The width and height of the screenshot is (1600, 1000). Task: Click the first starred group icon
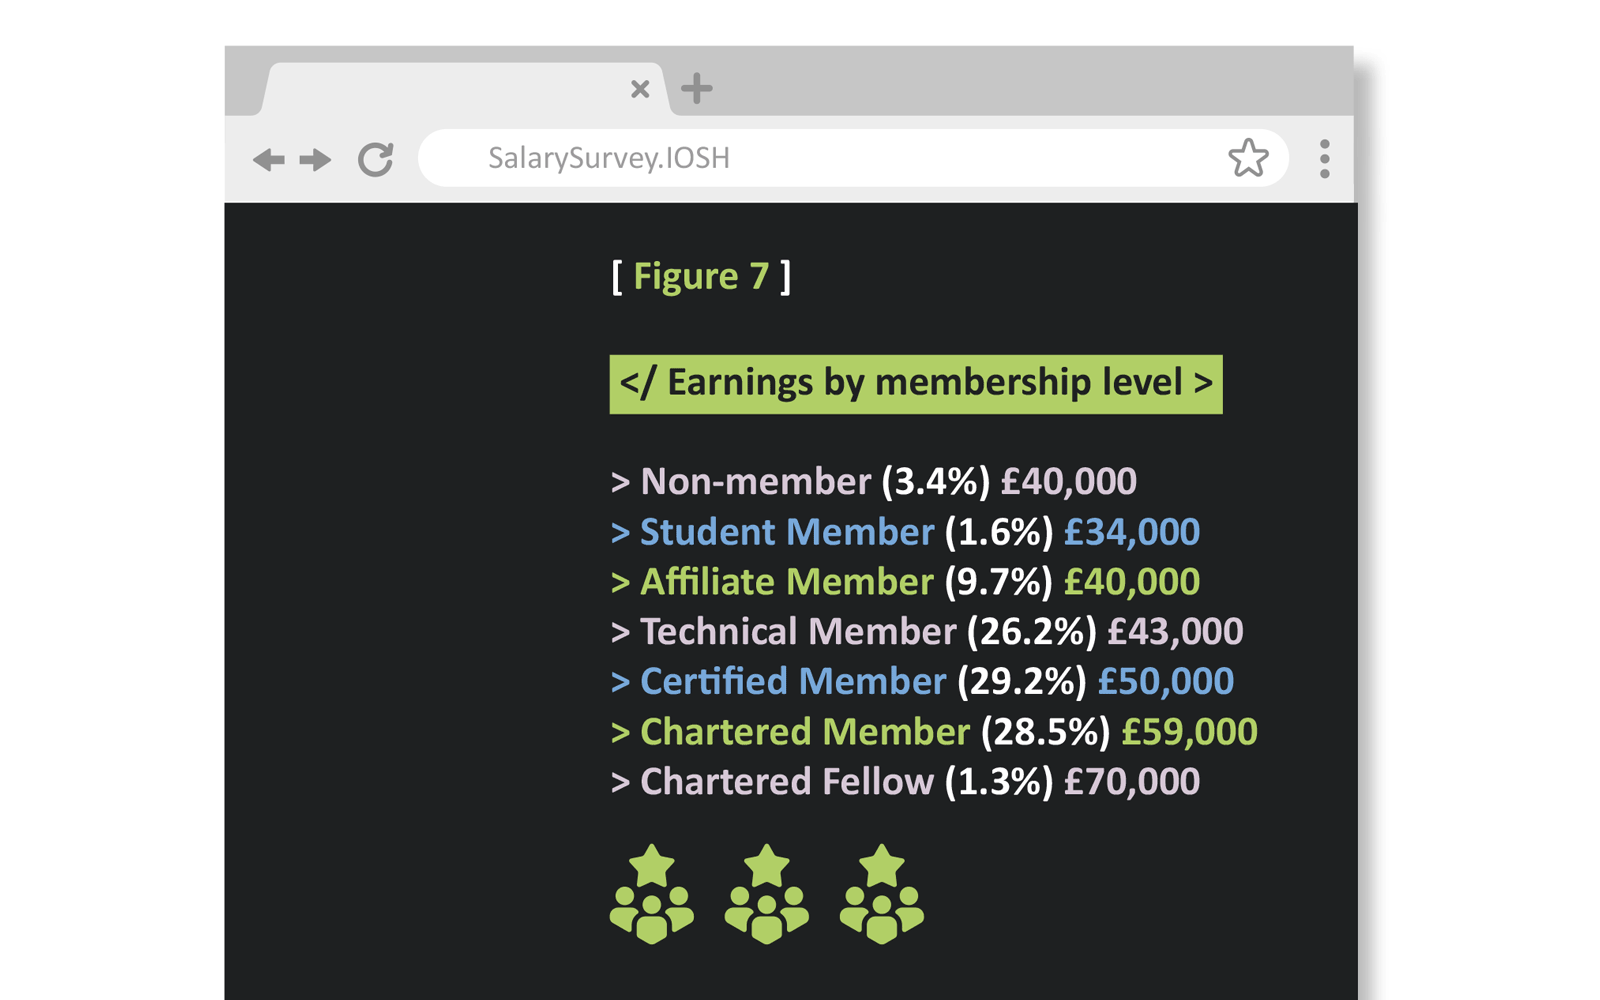click(x=652, y=895)
